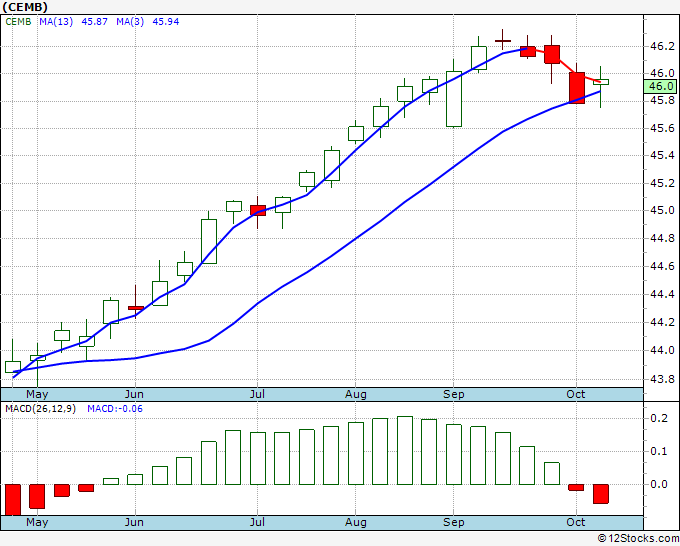Click the 43.8 price axis label
Image resolution: width=680 pixels, height=546 pixels.
tap(662, 379)
